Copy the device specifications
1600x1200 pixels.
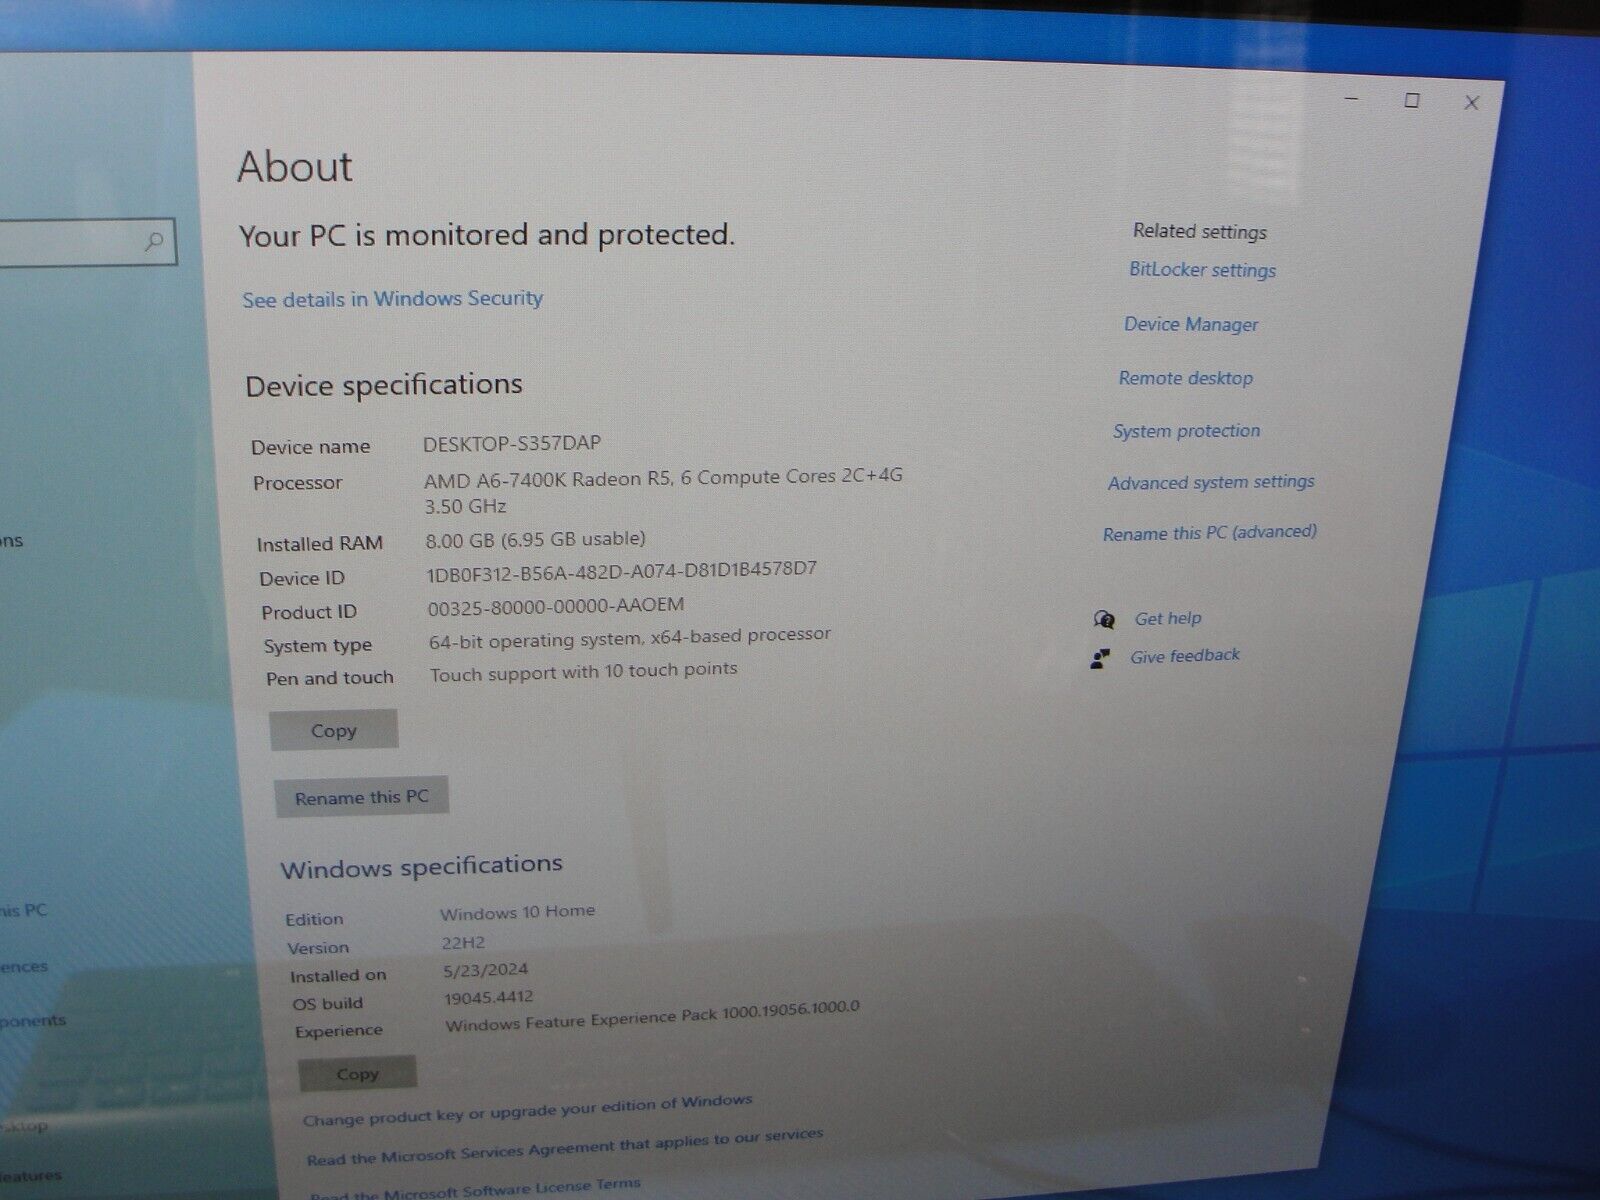pos(333,730)
